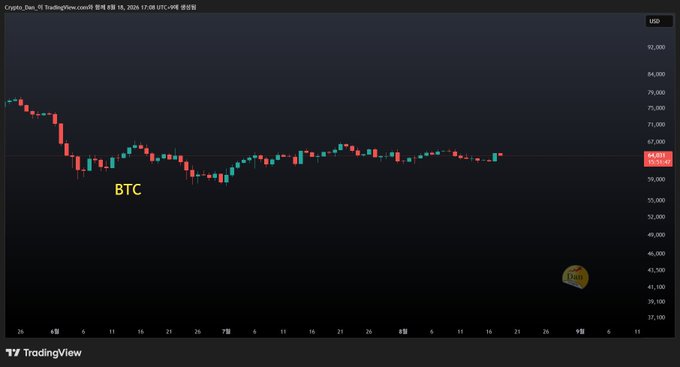The height and width of the screenshot is (367, 680).
Task: Click the 59,000 price axis label
Action: (656, 179)
